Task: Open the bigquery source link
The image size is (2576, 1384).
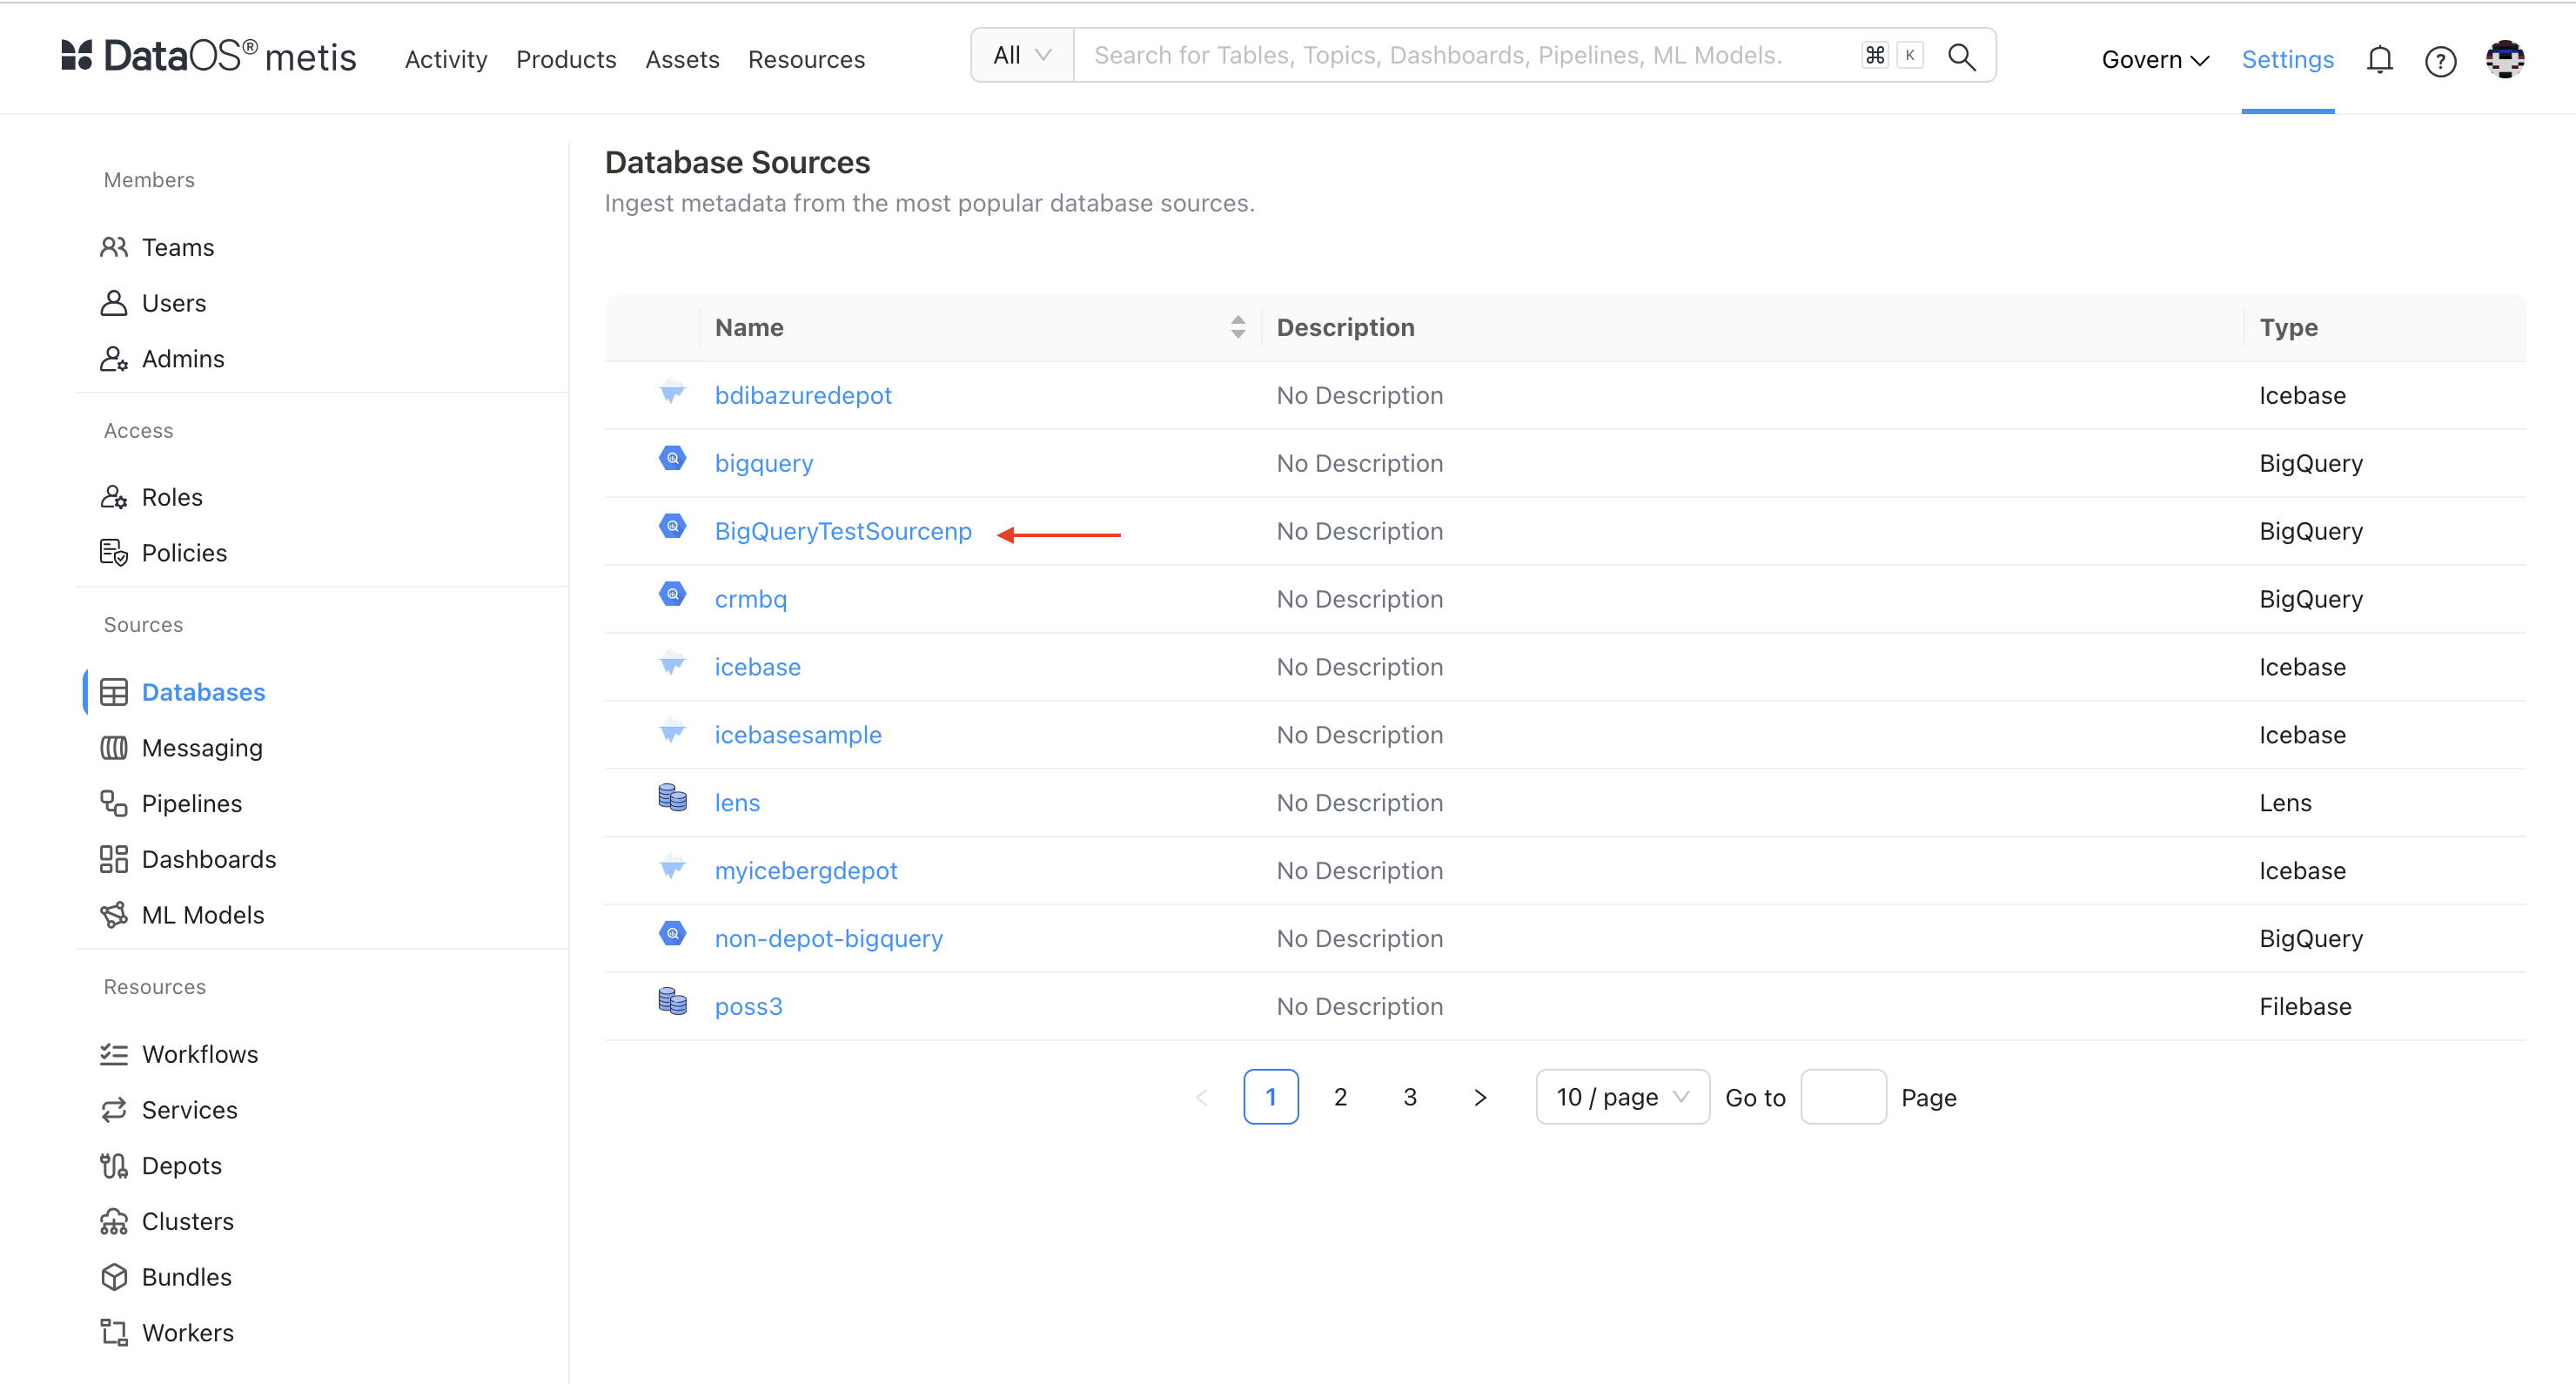Action: 764,463
